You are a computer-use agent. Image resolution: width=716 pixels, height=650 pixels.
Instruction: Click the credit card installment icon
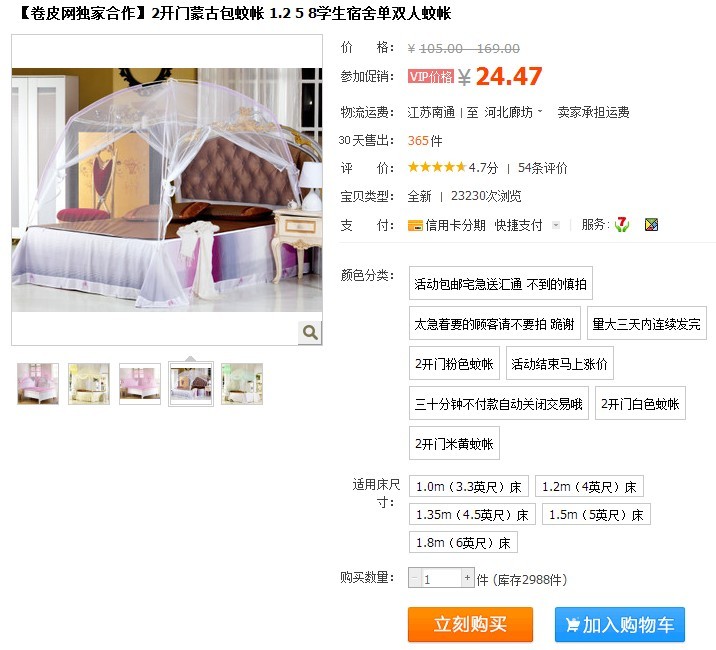tap(415, 225)
